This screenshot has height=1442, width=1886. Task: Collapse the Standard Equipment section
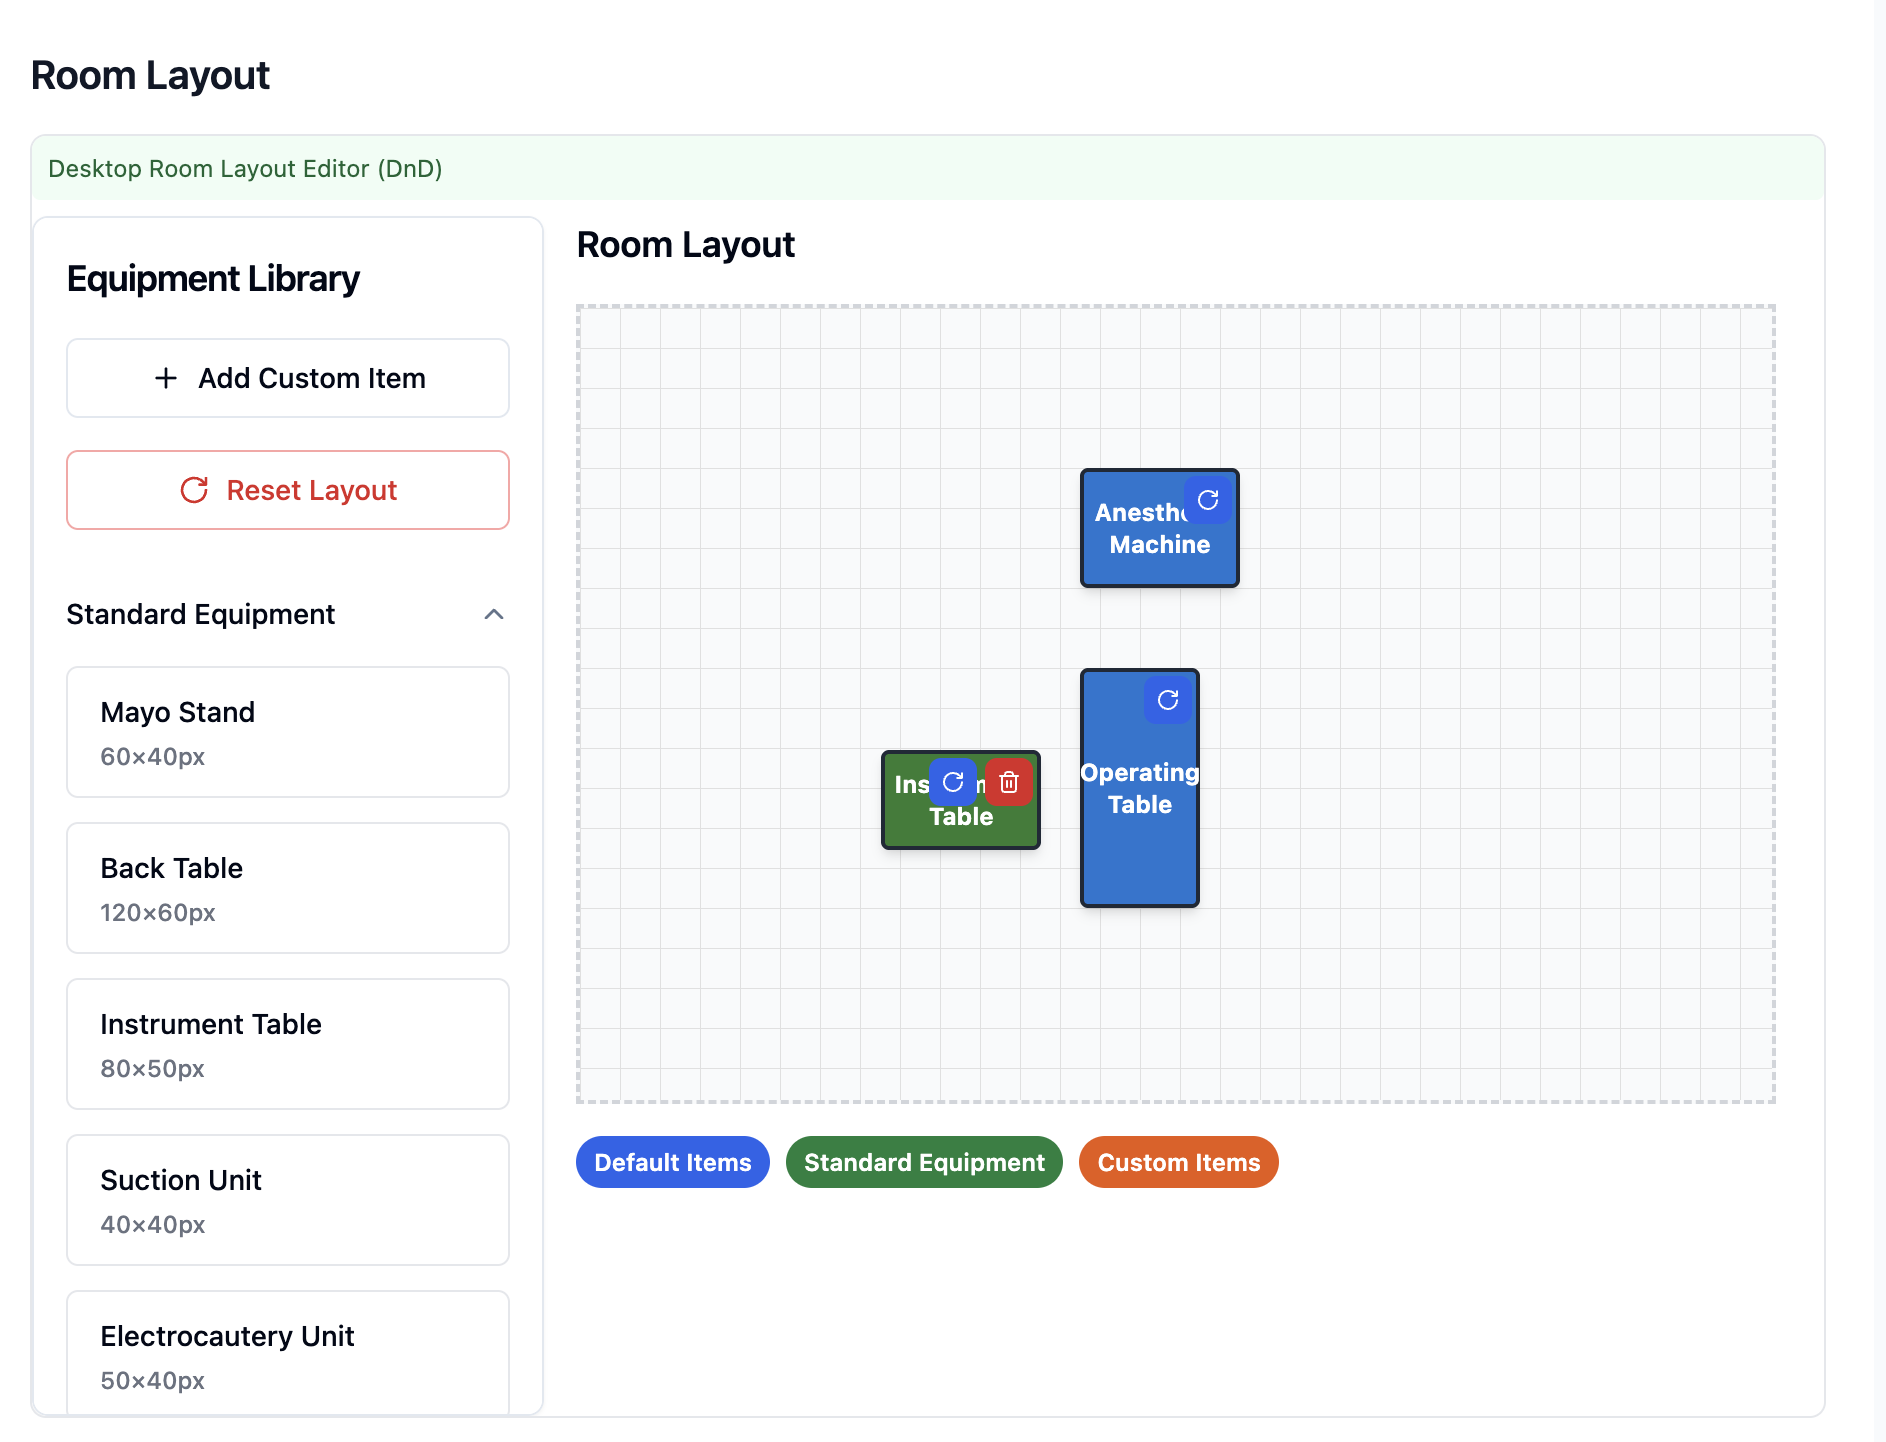point(493,614)
